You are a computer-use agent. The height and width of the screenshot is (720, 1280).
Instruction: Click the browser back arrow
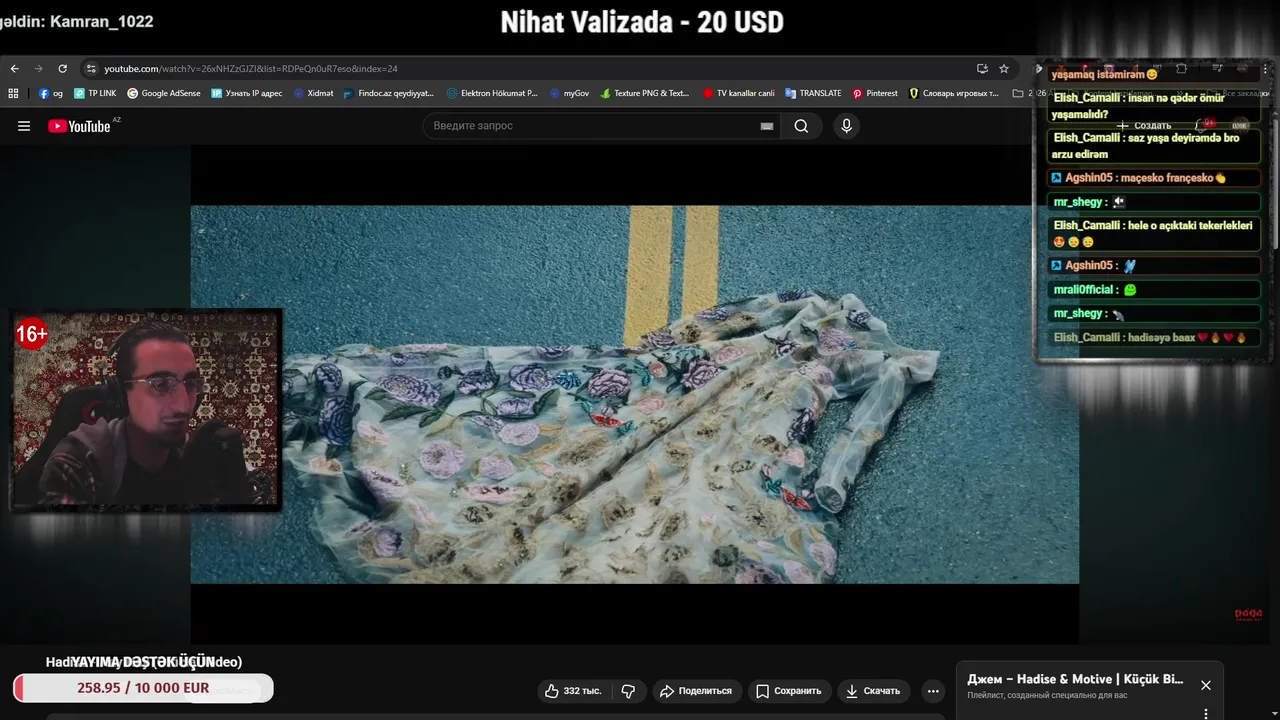[14, 69]
